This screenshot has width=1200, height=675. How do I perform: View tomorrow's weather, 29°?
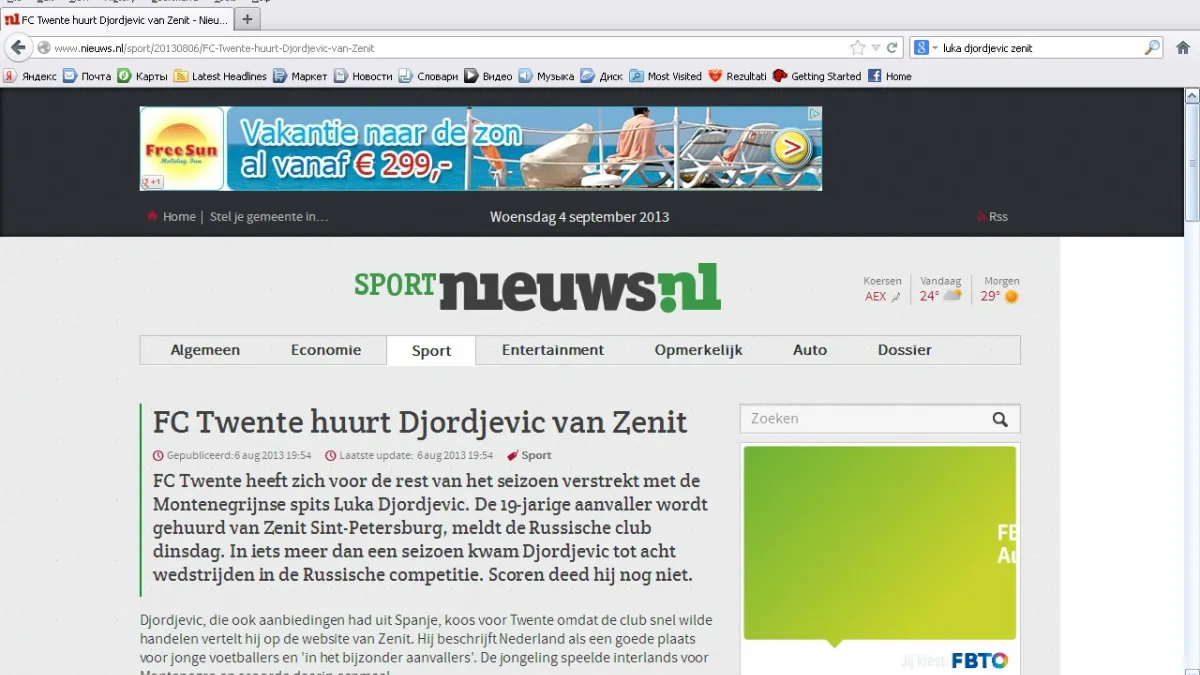[x=1000, y=296]
